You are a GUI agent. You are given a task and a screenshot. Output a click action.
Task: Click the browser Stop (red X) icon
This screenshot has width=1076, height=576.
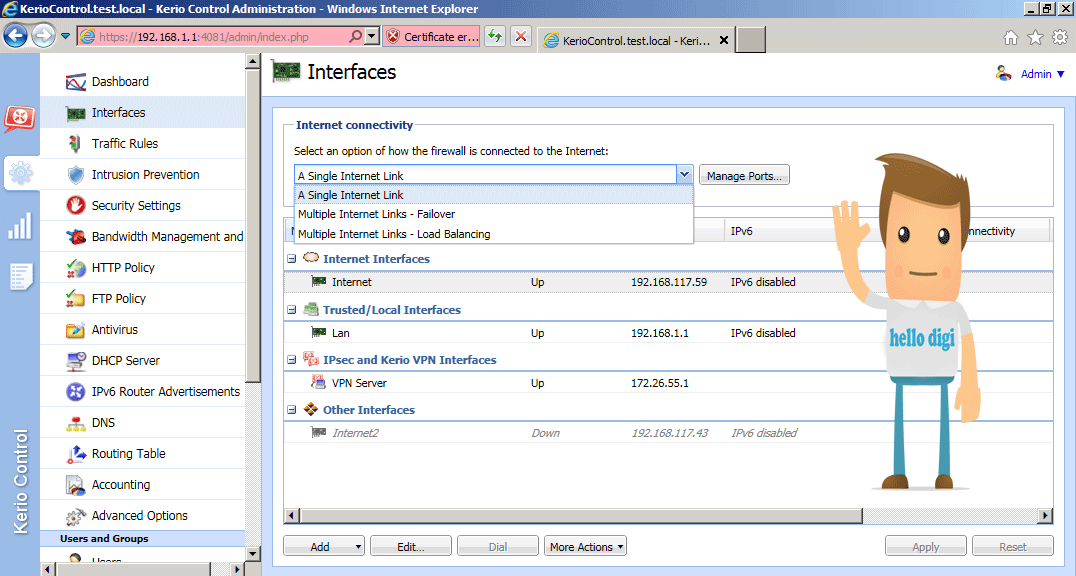pos(521,36)
